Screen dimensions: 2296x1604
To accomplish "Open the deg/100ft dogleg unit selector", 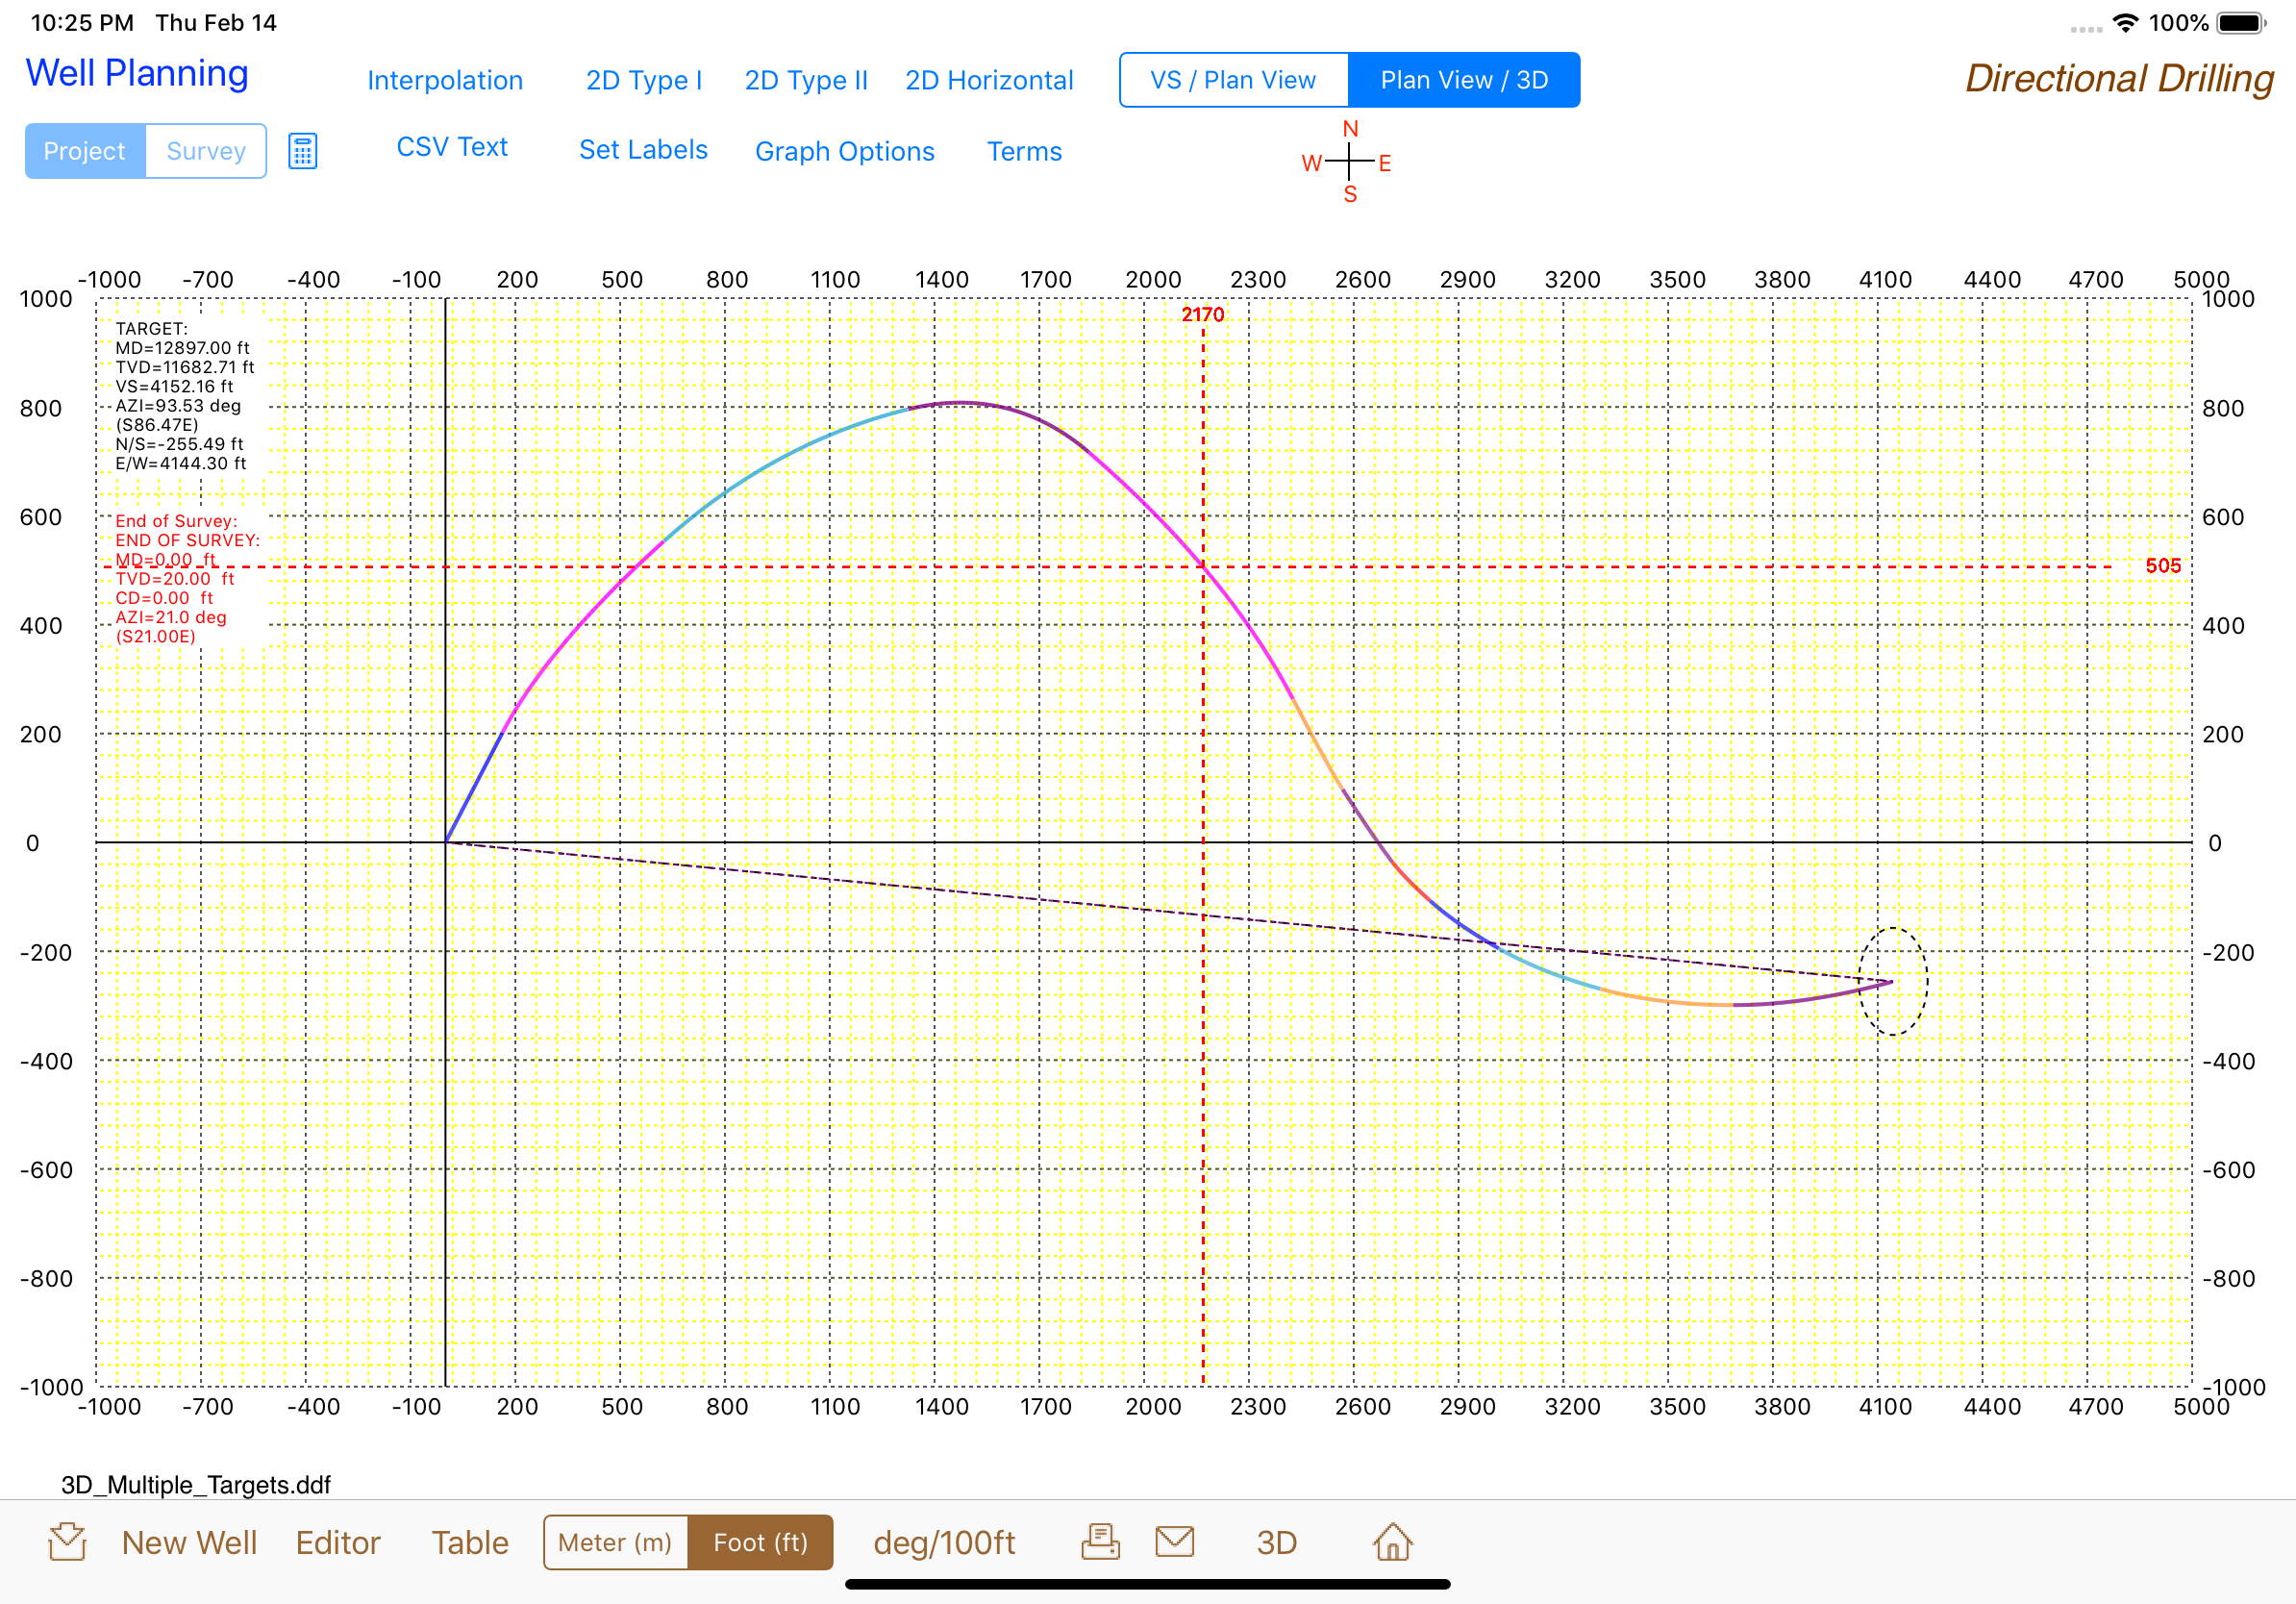I will (x=944, y=1542).
